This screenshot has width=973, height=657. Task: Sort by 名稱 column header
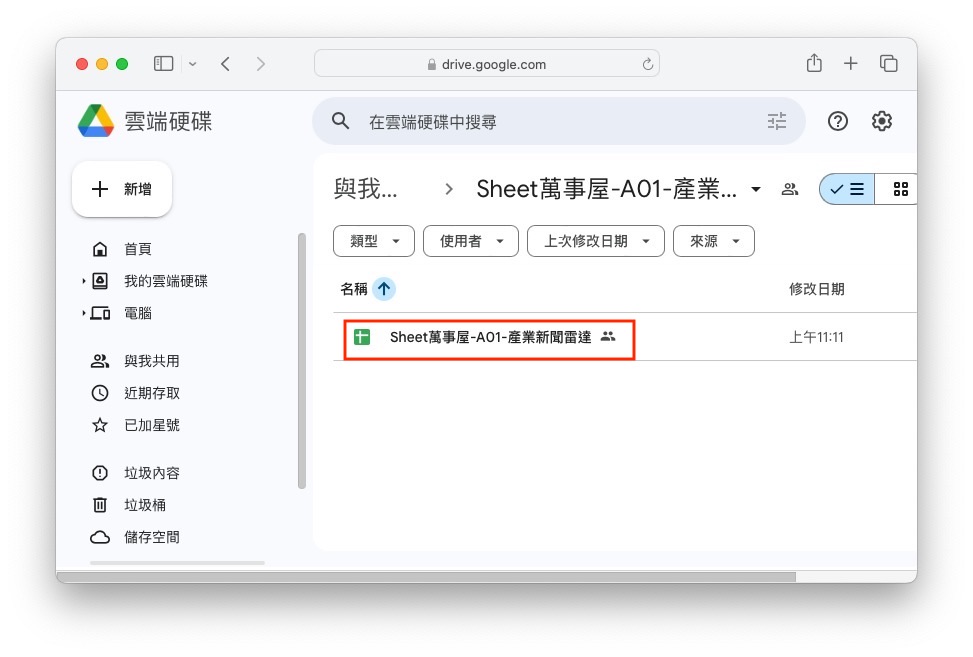(x=354, y=289)
